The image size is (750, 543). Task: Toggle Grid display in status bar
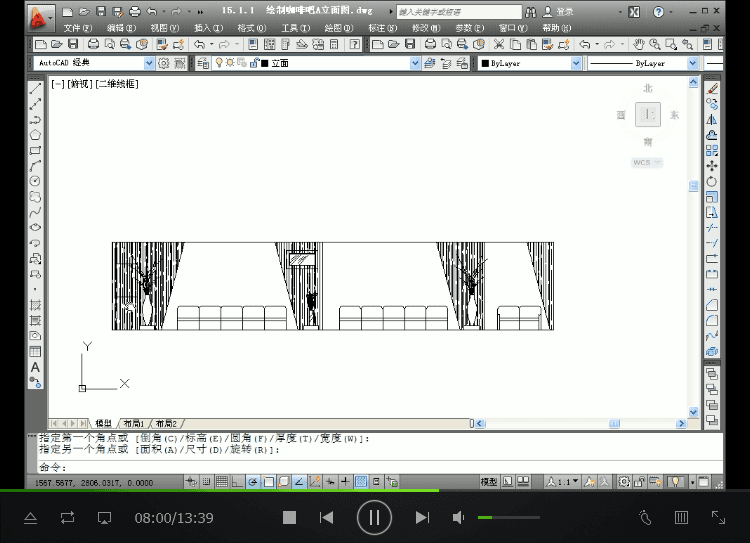tap(221, 482)
